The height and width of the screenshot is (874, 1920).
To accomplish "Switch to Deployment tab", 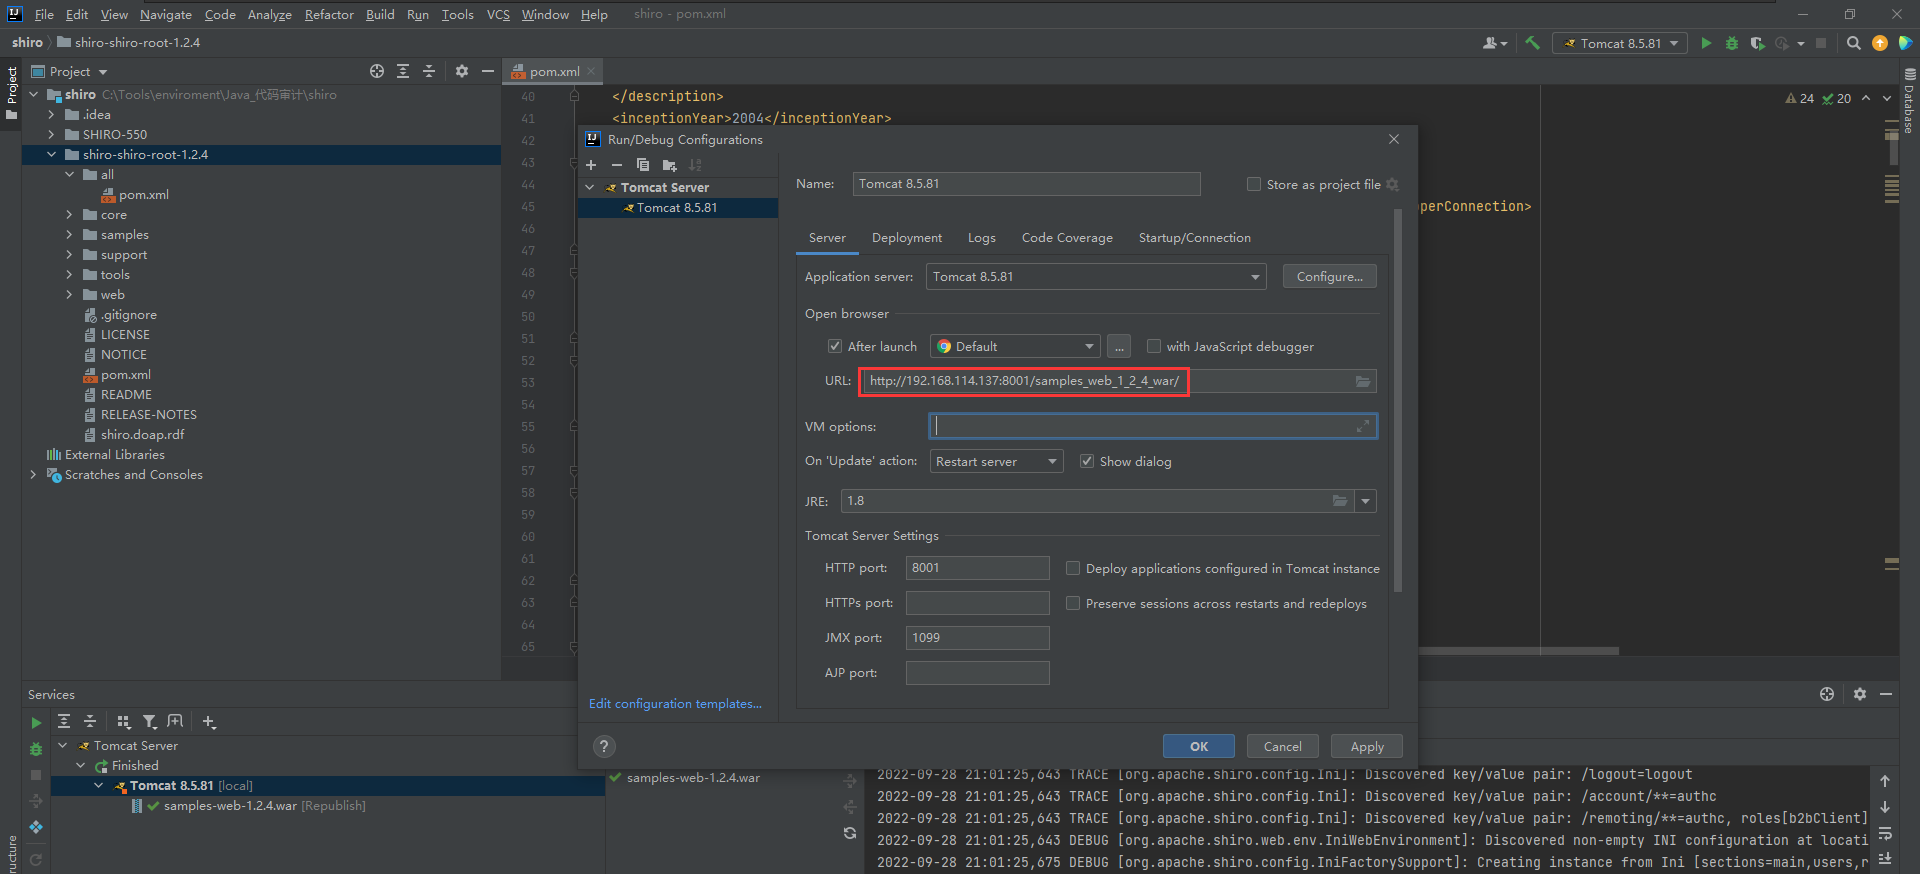I will (x=907, y=238).
